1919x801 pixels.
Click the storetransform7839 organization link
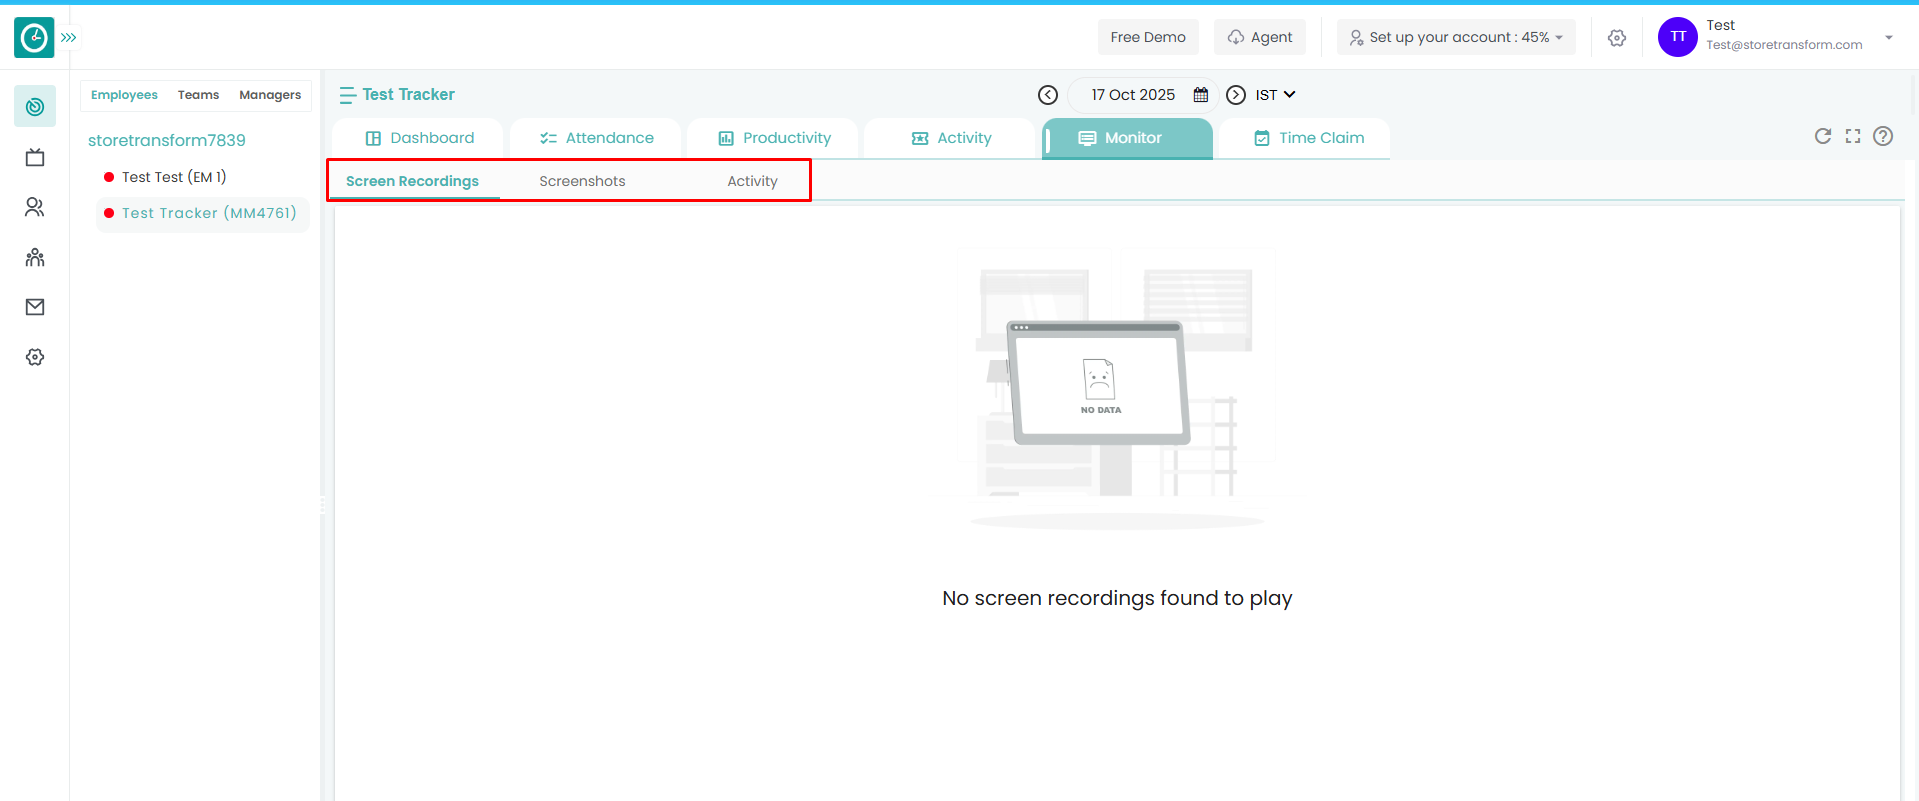tap(167, 140)
